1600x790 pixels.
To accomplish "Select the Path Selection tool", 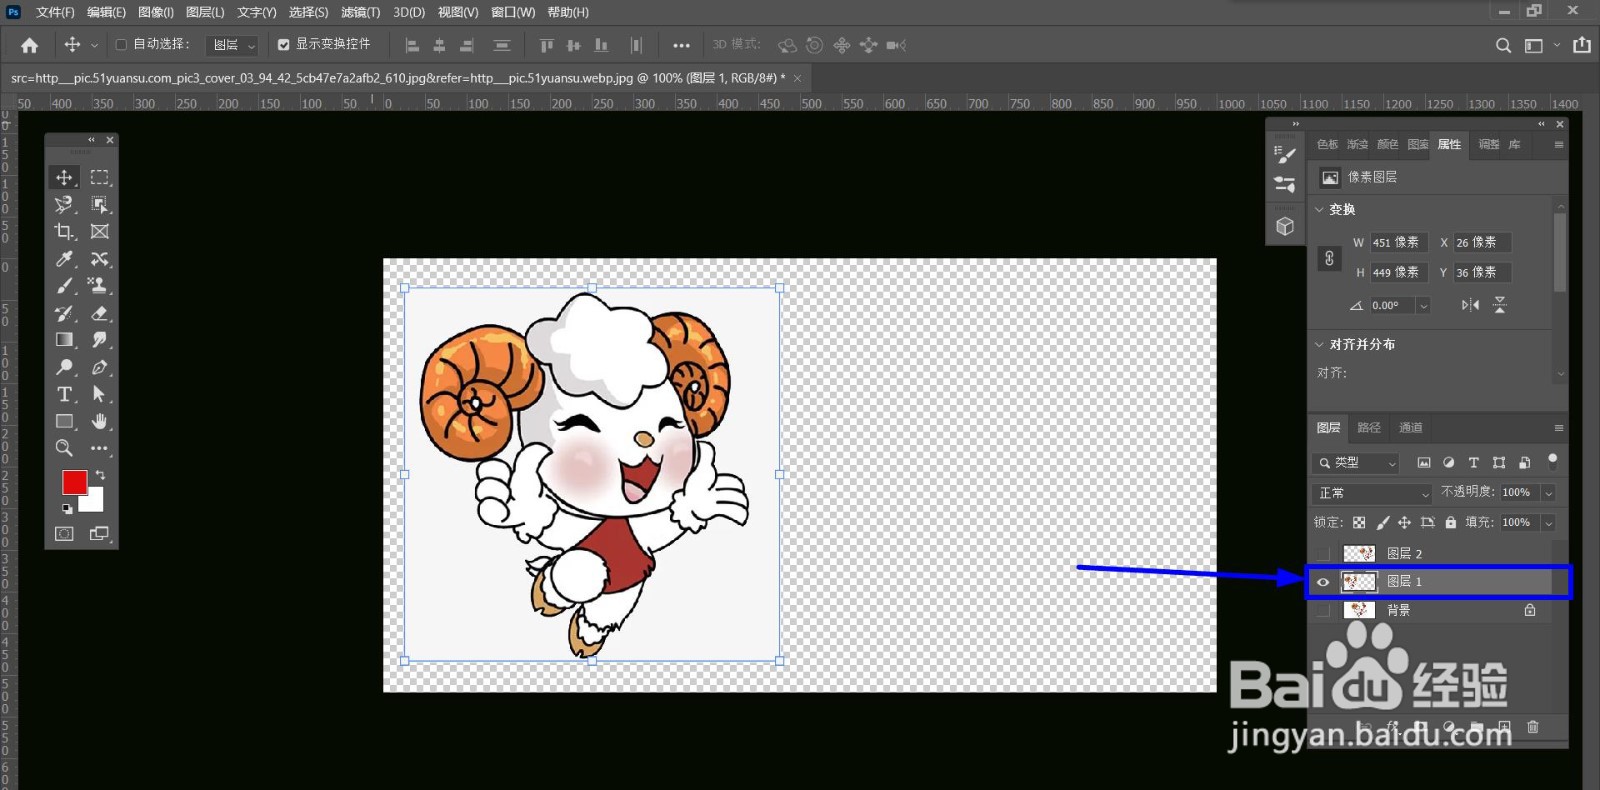I will pyautogui.click(x=100, y=394).
